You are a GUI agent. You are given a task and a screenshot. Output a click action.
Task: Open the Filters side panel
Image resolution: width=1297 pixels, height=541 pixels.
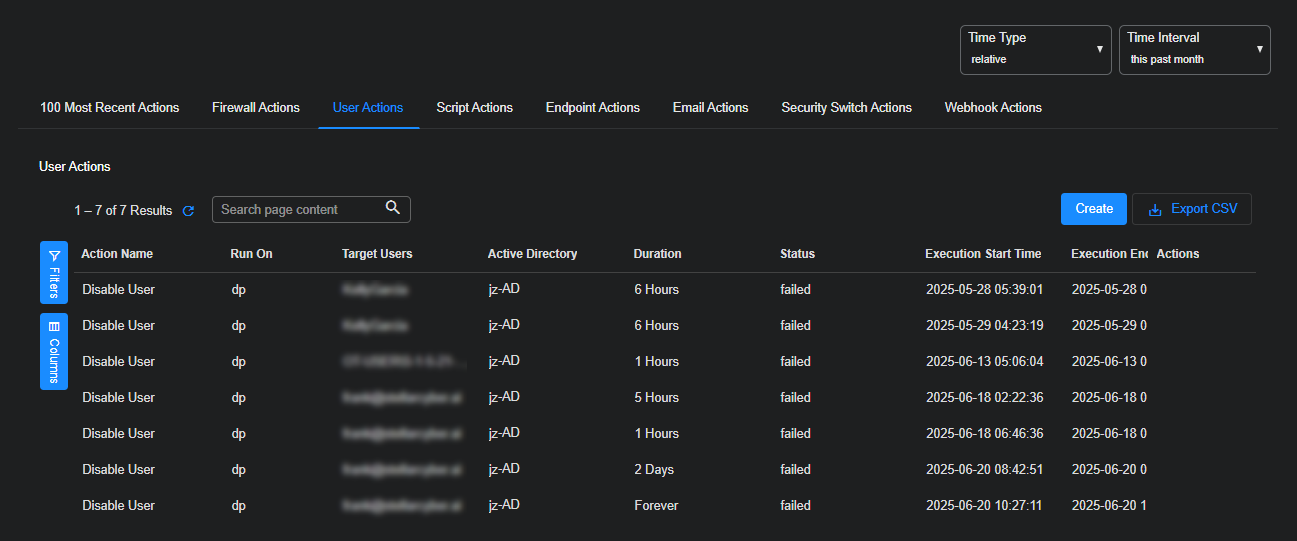[54, 272]
